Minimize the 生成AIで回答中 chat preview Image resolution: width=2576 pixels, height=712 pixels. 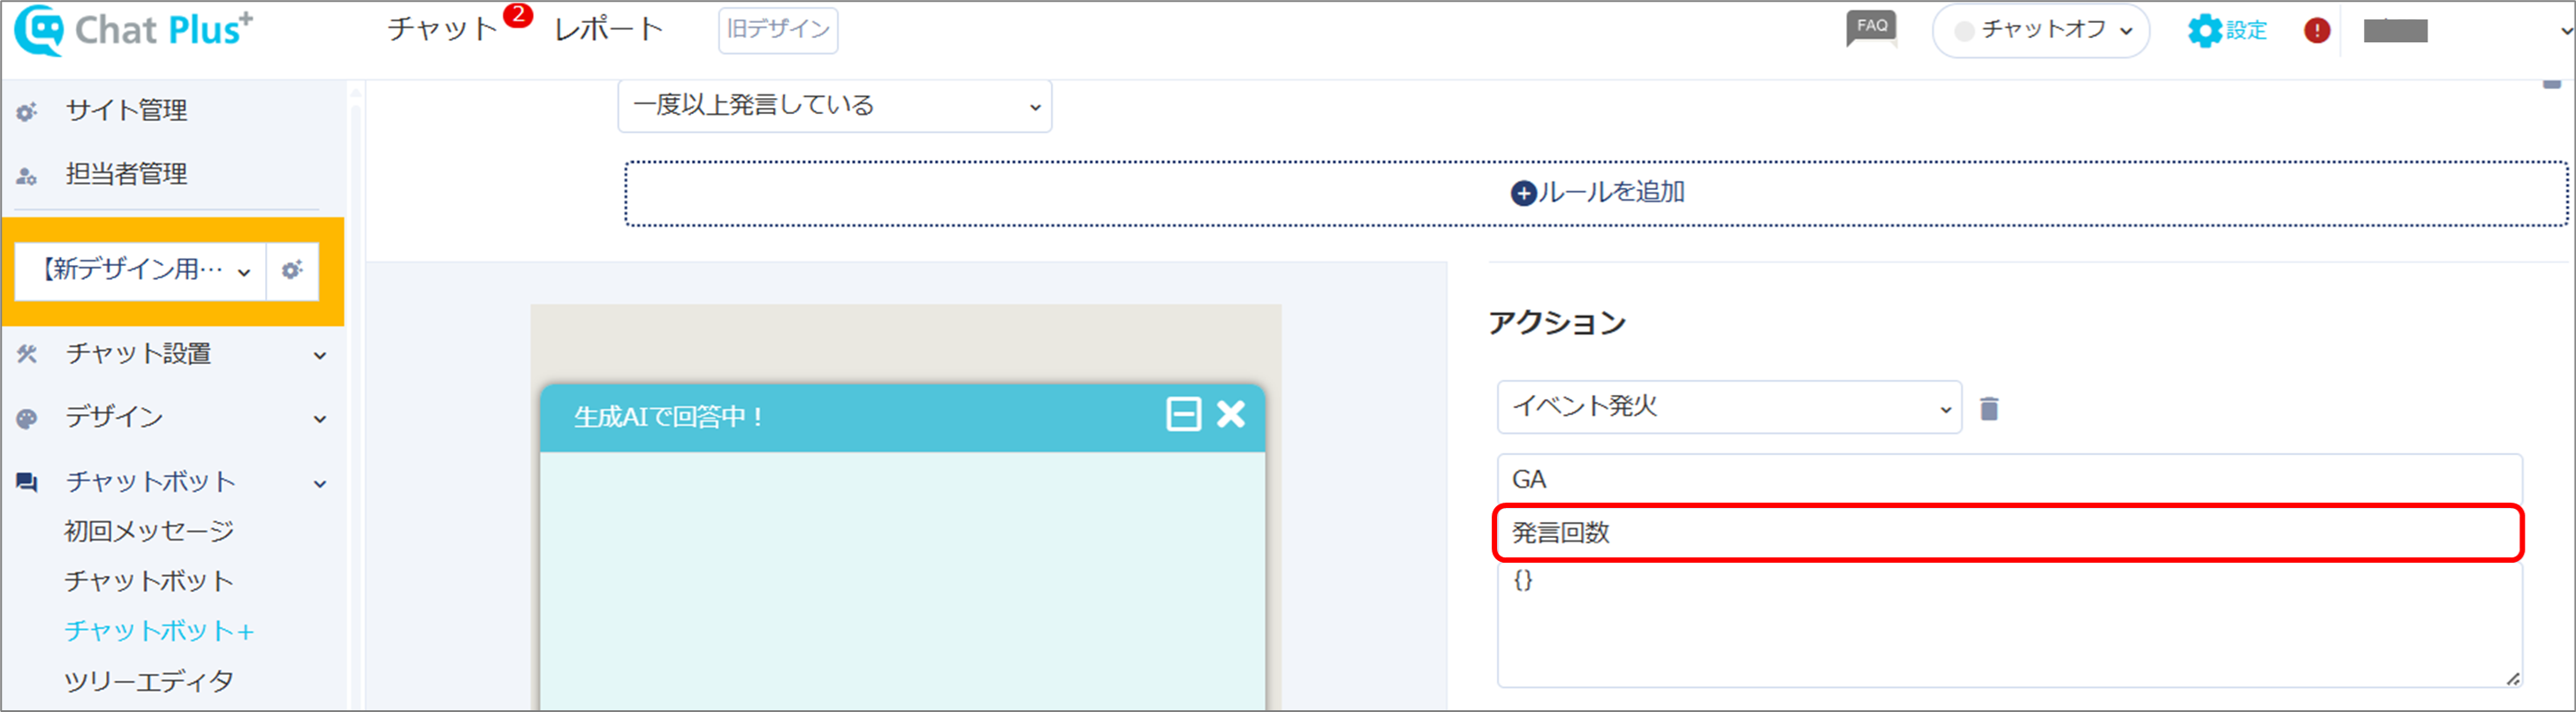pos(1183,414)
